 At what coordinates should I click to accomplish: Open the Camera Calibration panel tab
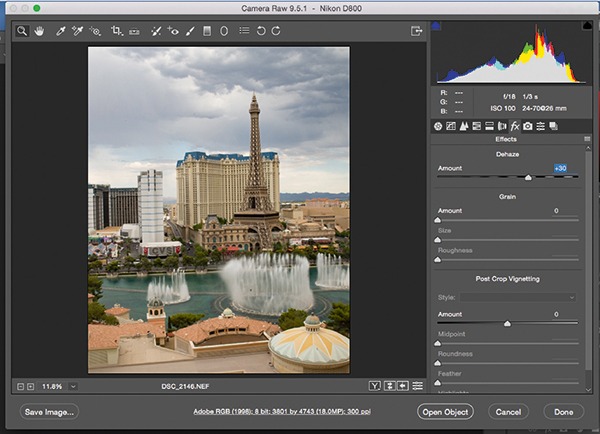pos(528,126)
